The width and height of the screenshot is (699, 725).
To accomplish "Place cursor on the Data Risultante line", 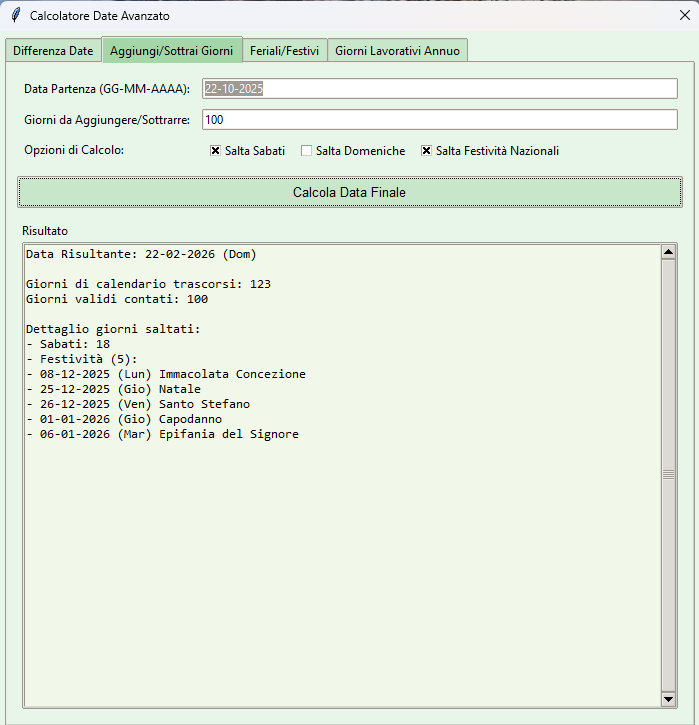I will click(140, 254).
